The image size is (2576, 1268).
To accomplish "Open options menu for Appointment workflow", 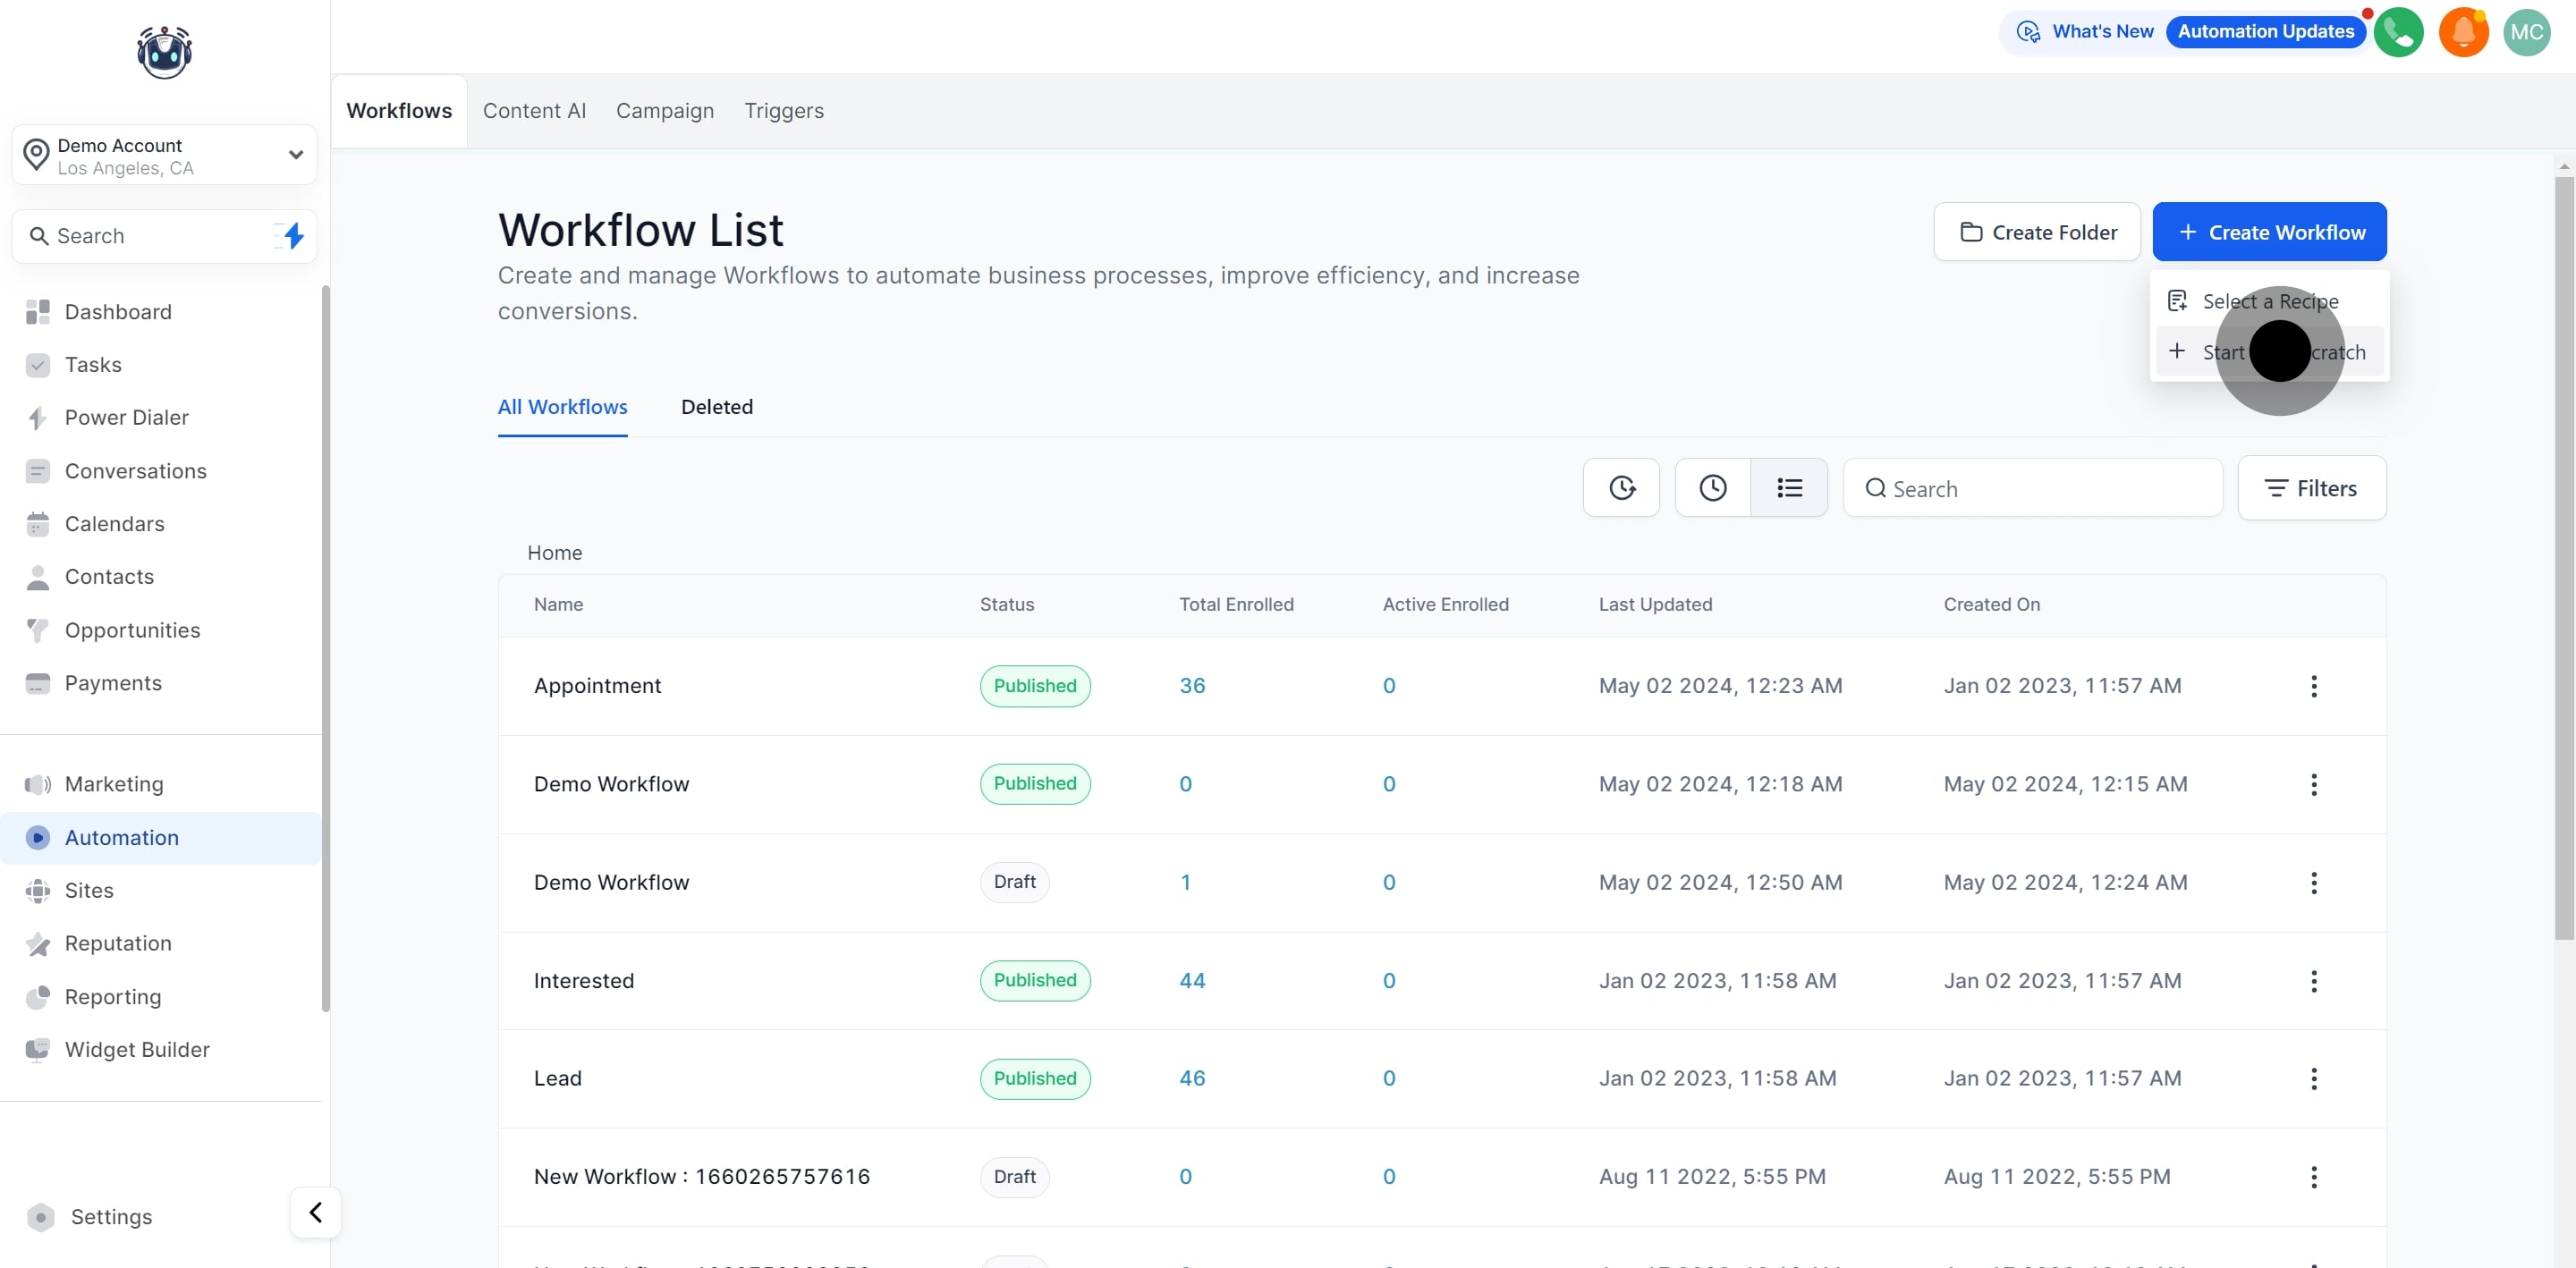I will pos(2313,686).
